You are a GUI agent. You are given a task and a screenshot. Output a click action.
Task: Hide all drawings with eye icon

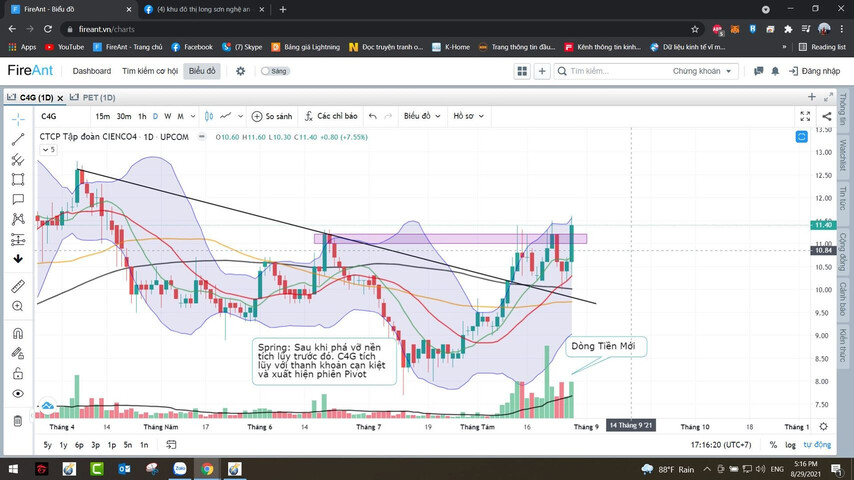coord(18,394)
